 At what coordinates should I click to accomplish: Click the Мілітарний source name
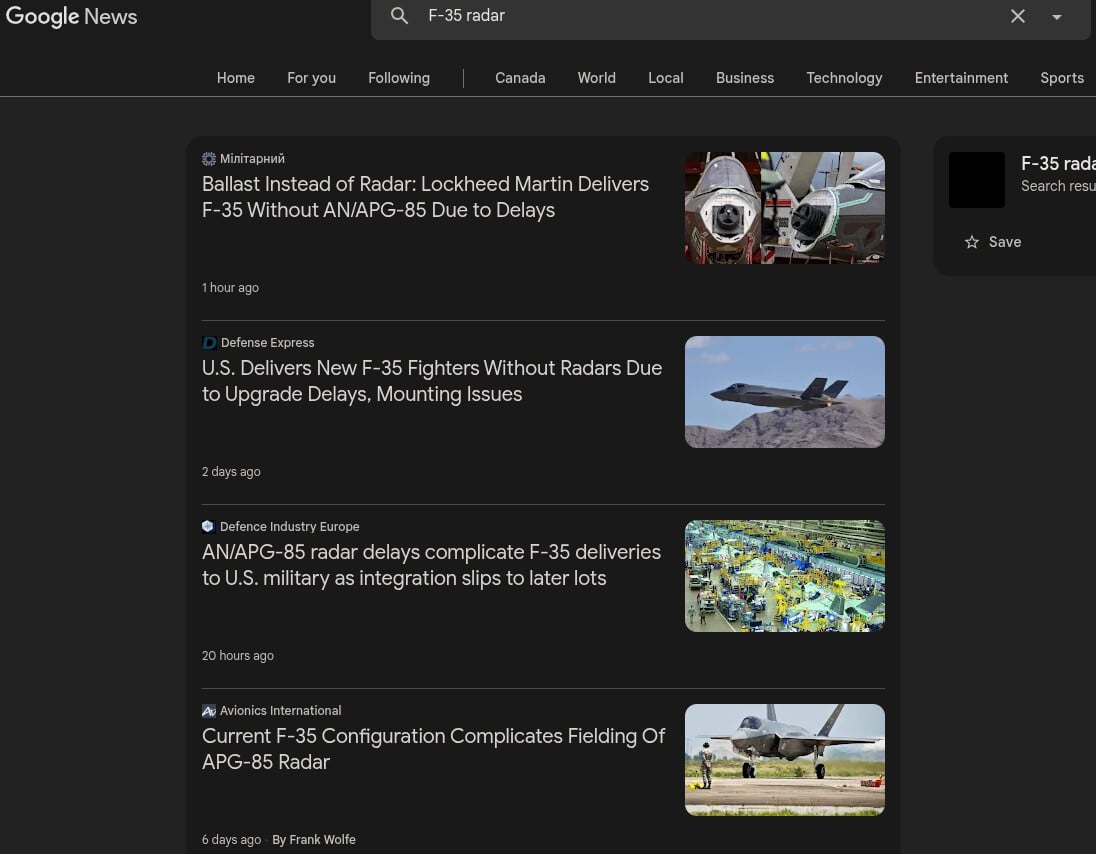252,159
